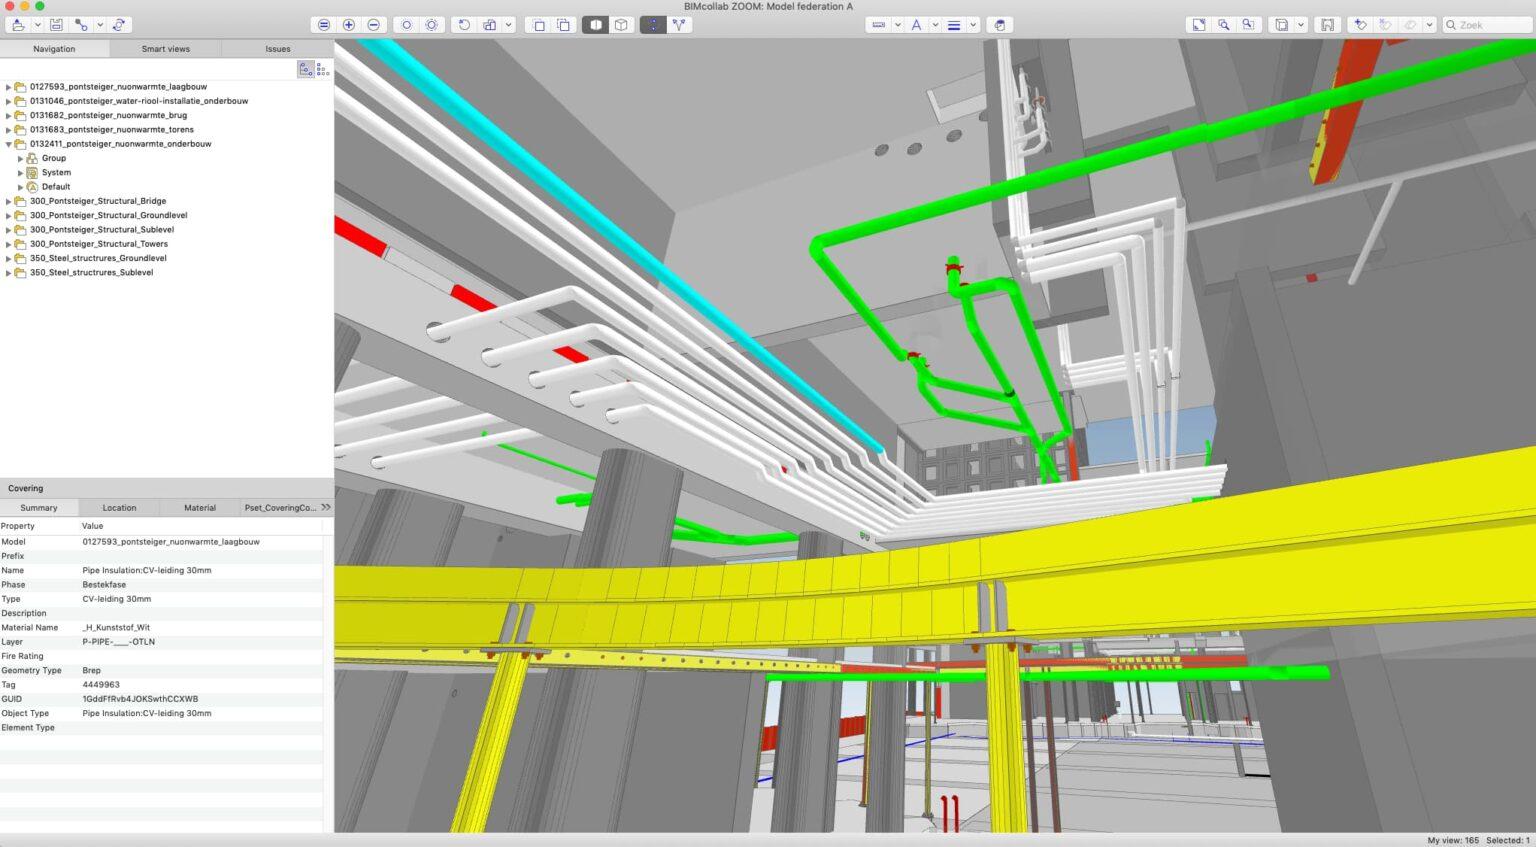Collapse the 0132411_pontsteiger_nuonwarmte_onderbouw tree item
The image size is (1536, 847).
pos(9,144)
